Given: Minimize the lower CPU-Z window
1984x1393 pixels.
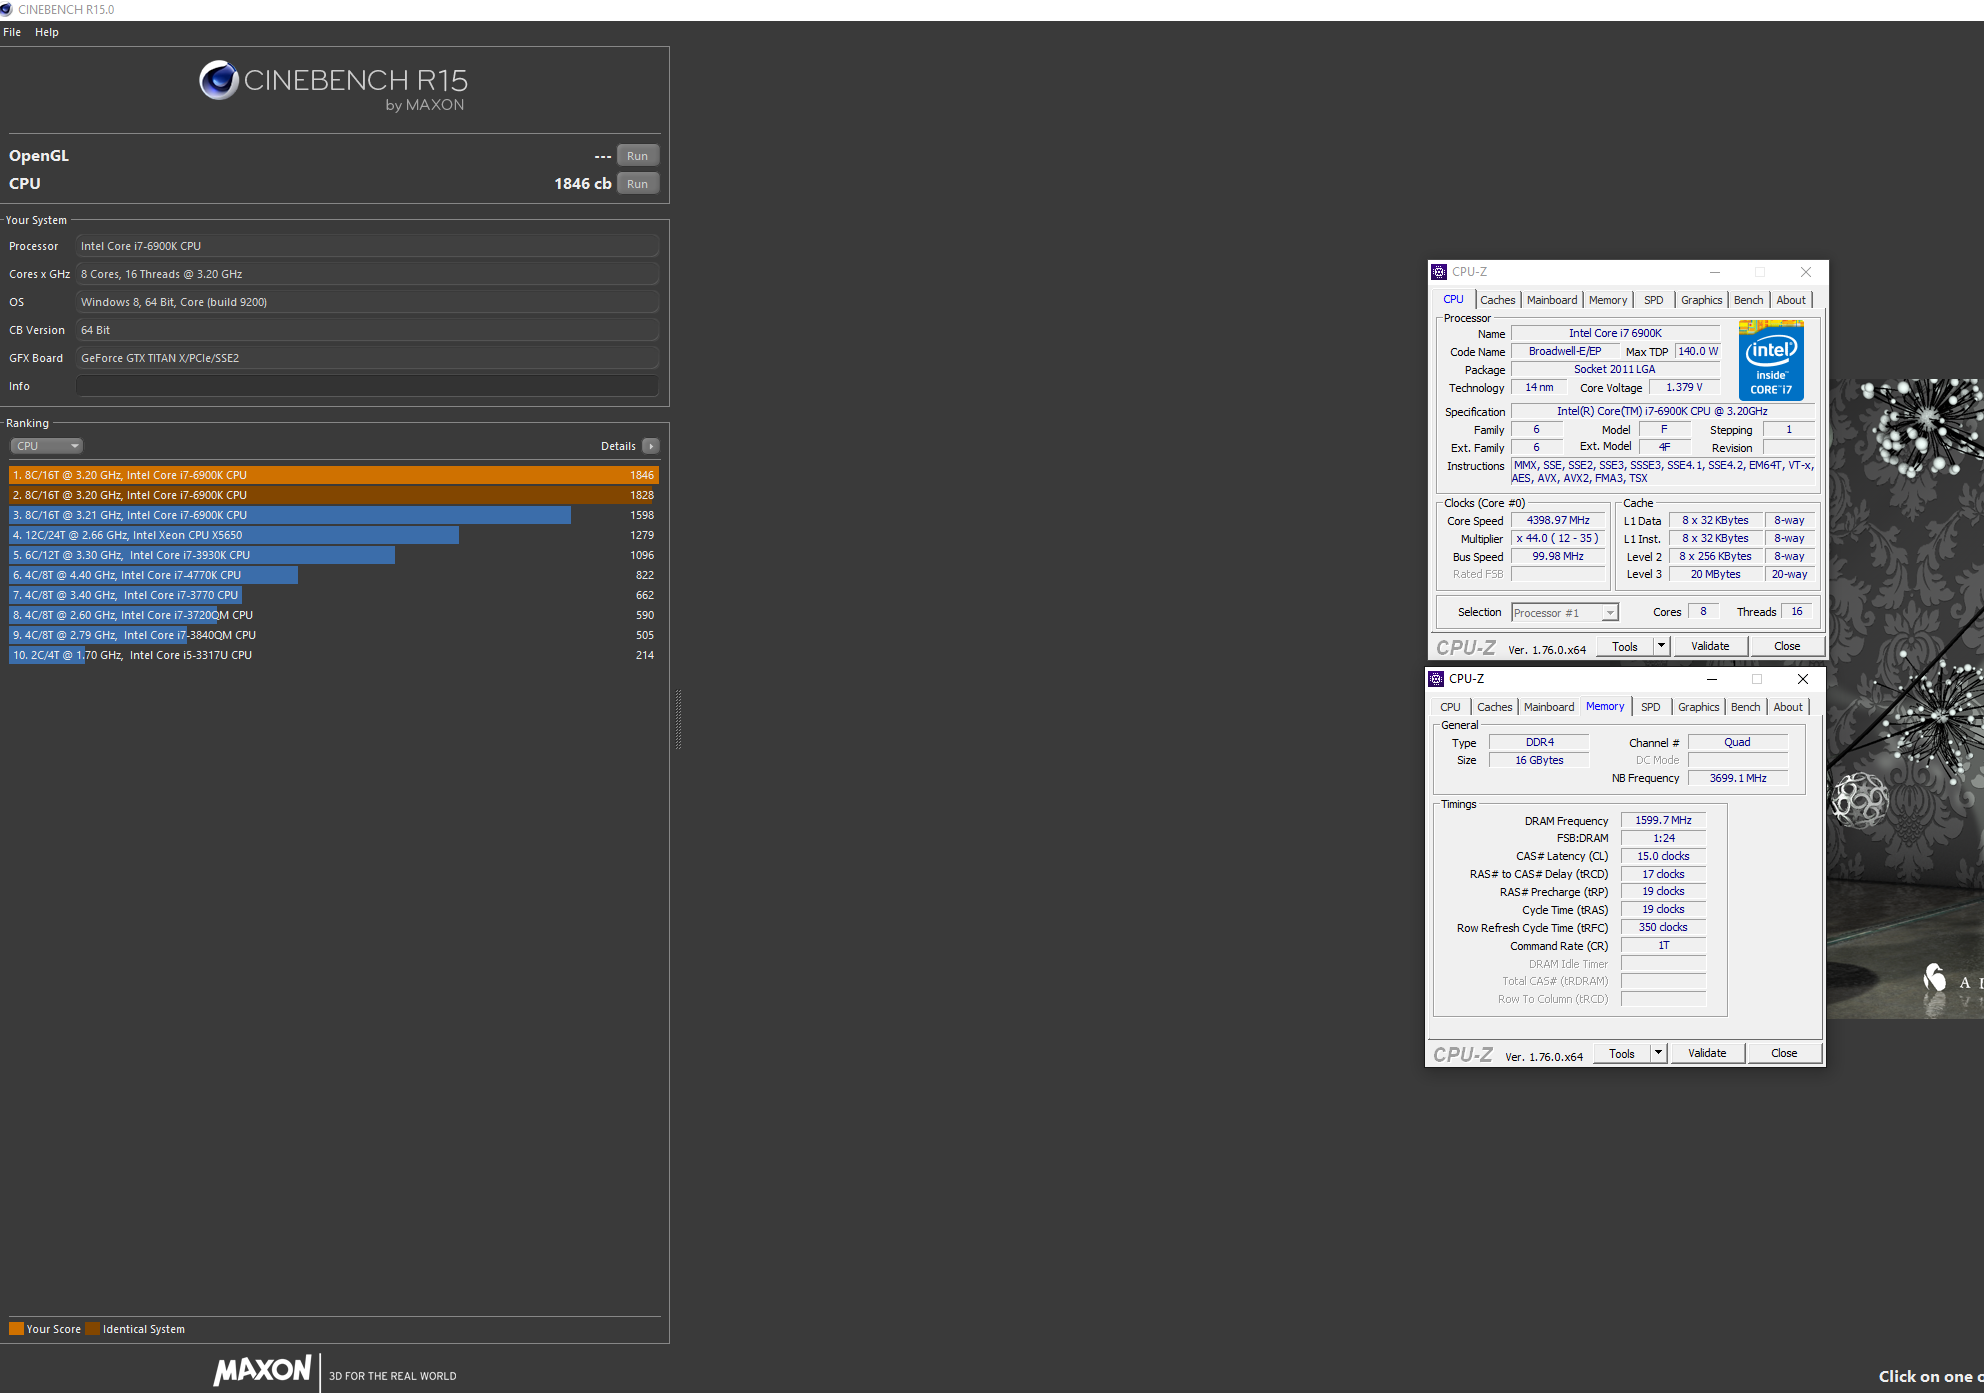Looking at the screenshot, I should coord(1712,679).
